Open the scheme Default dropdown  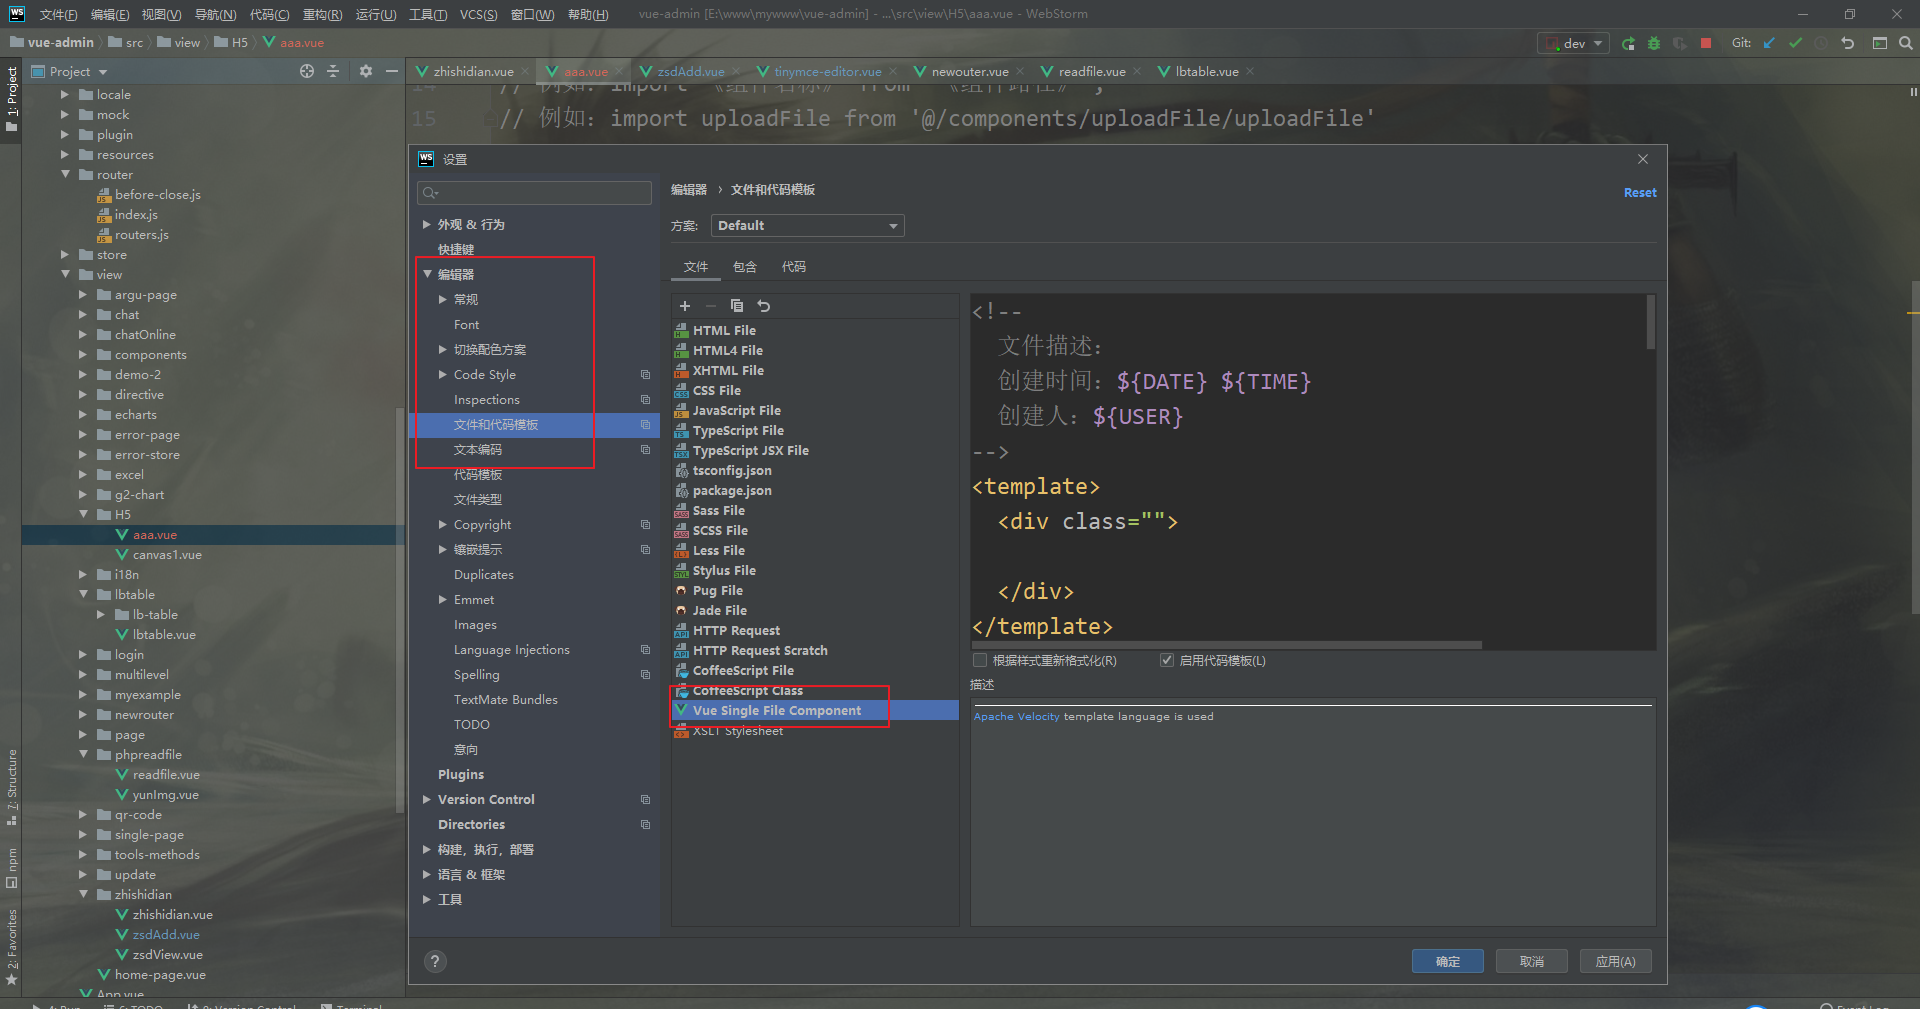[807, 226]
